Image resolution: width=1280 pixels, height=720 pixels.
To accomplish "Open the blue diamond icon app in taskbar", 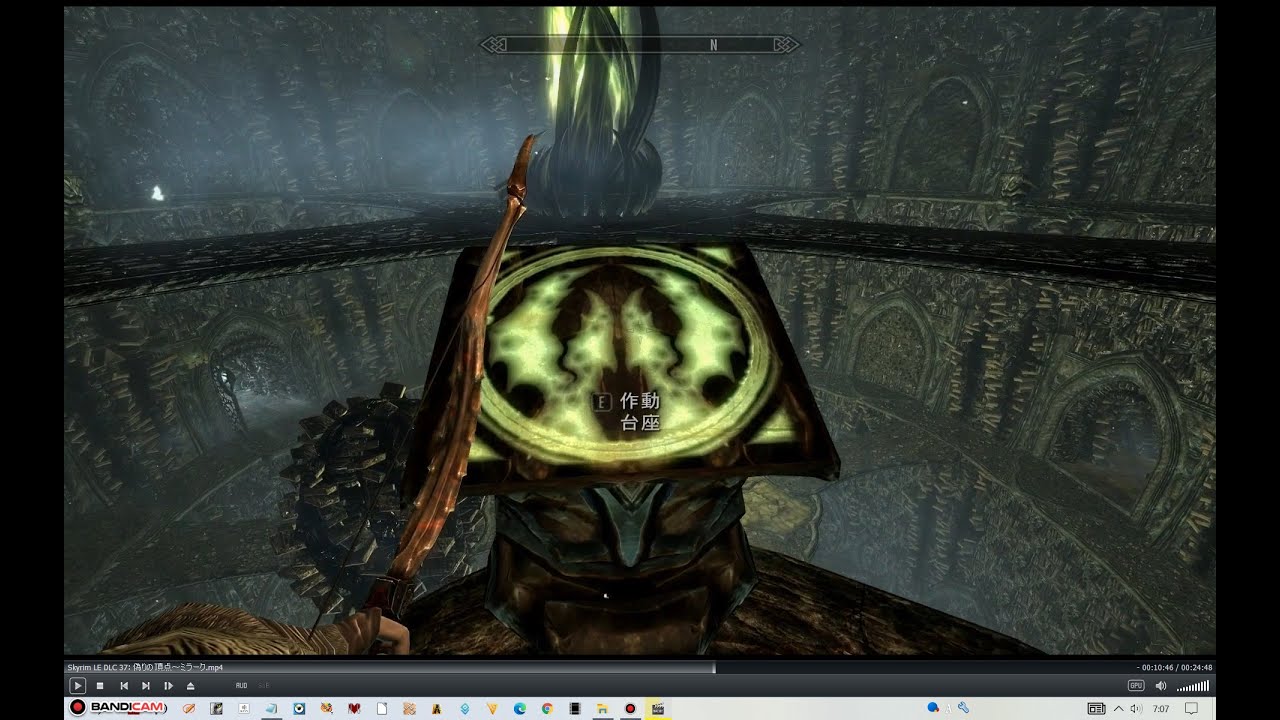I will 465,708.
